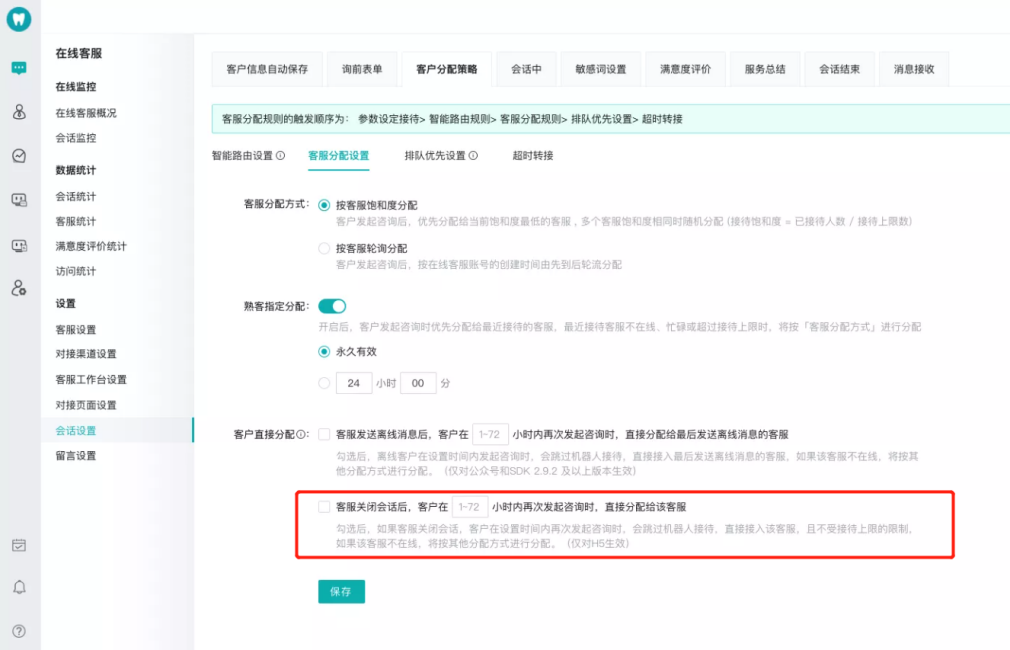Select 按客服轮询分配 radio option
Screen dimensions: 1010x650
coord(324,249)
